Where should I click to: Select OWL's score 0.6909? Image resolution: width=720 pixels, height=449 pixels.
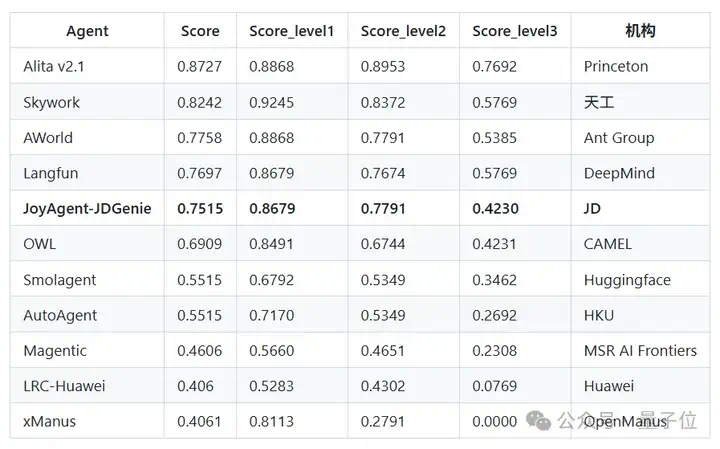[x=199, y=244]
